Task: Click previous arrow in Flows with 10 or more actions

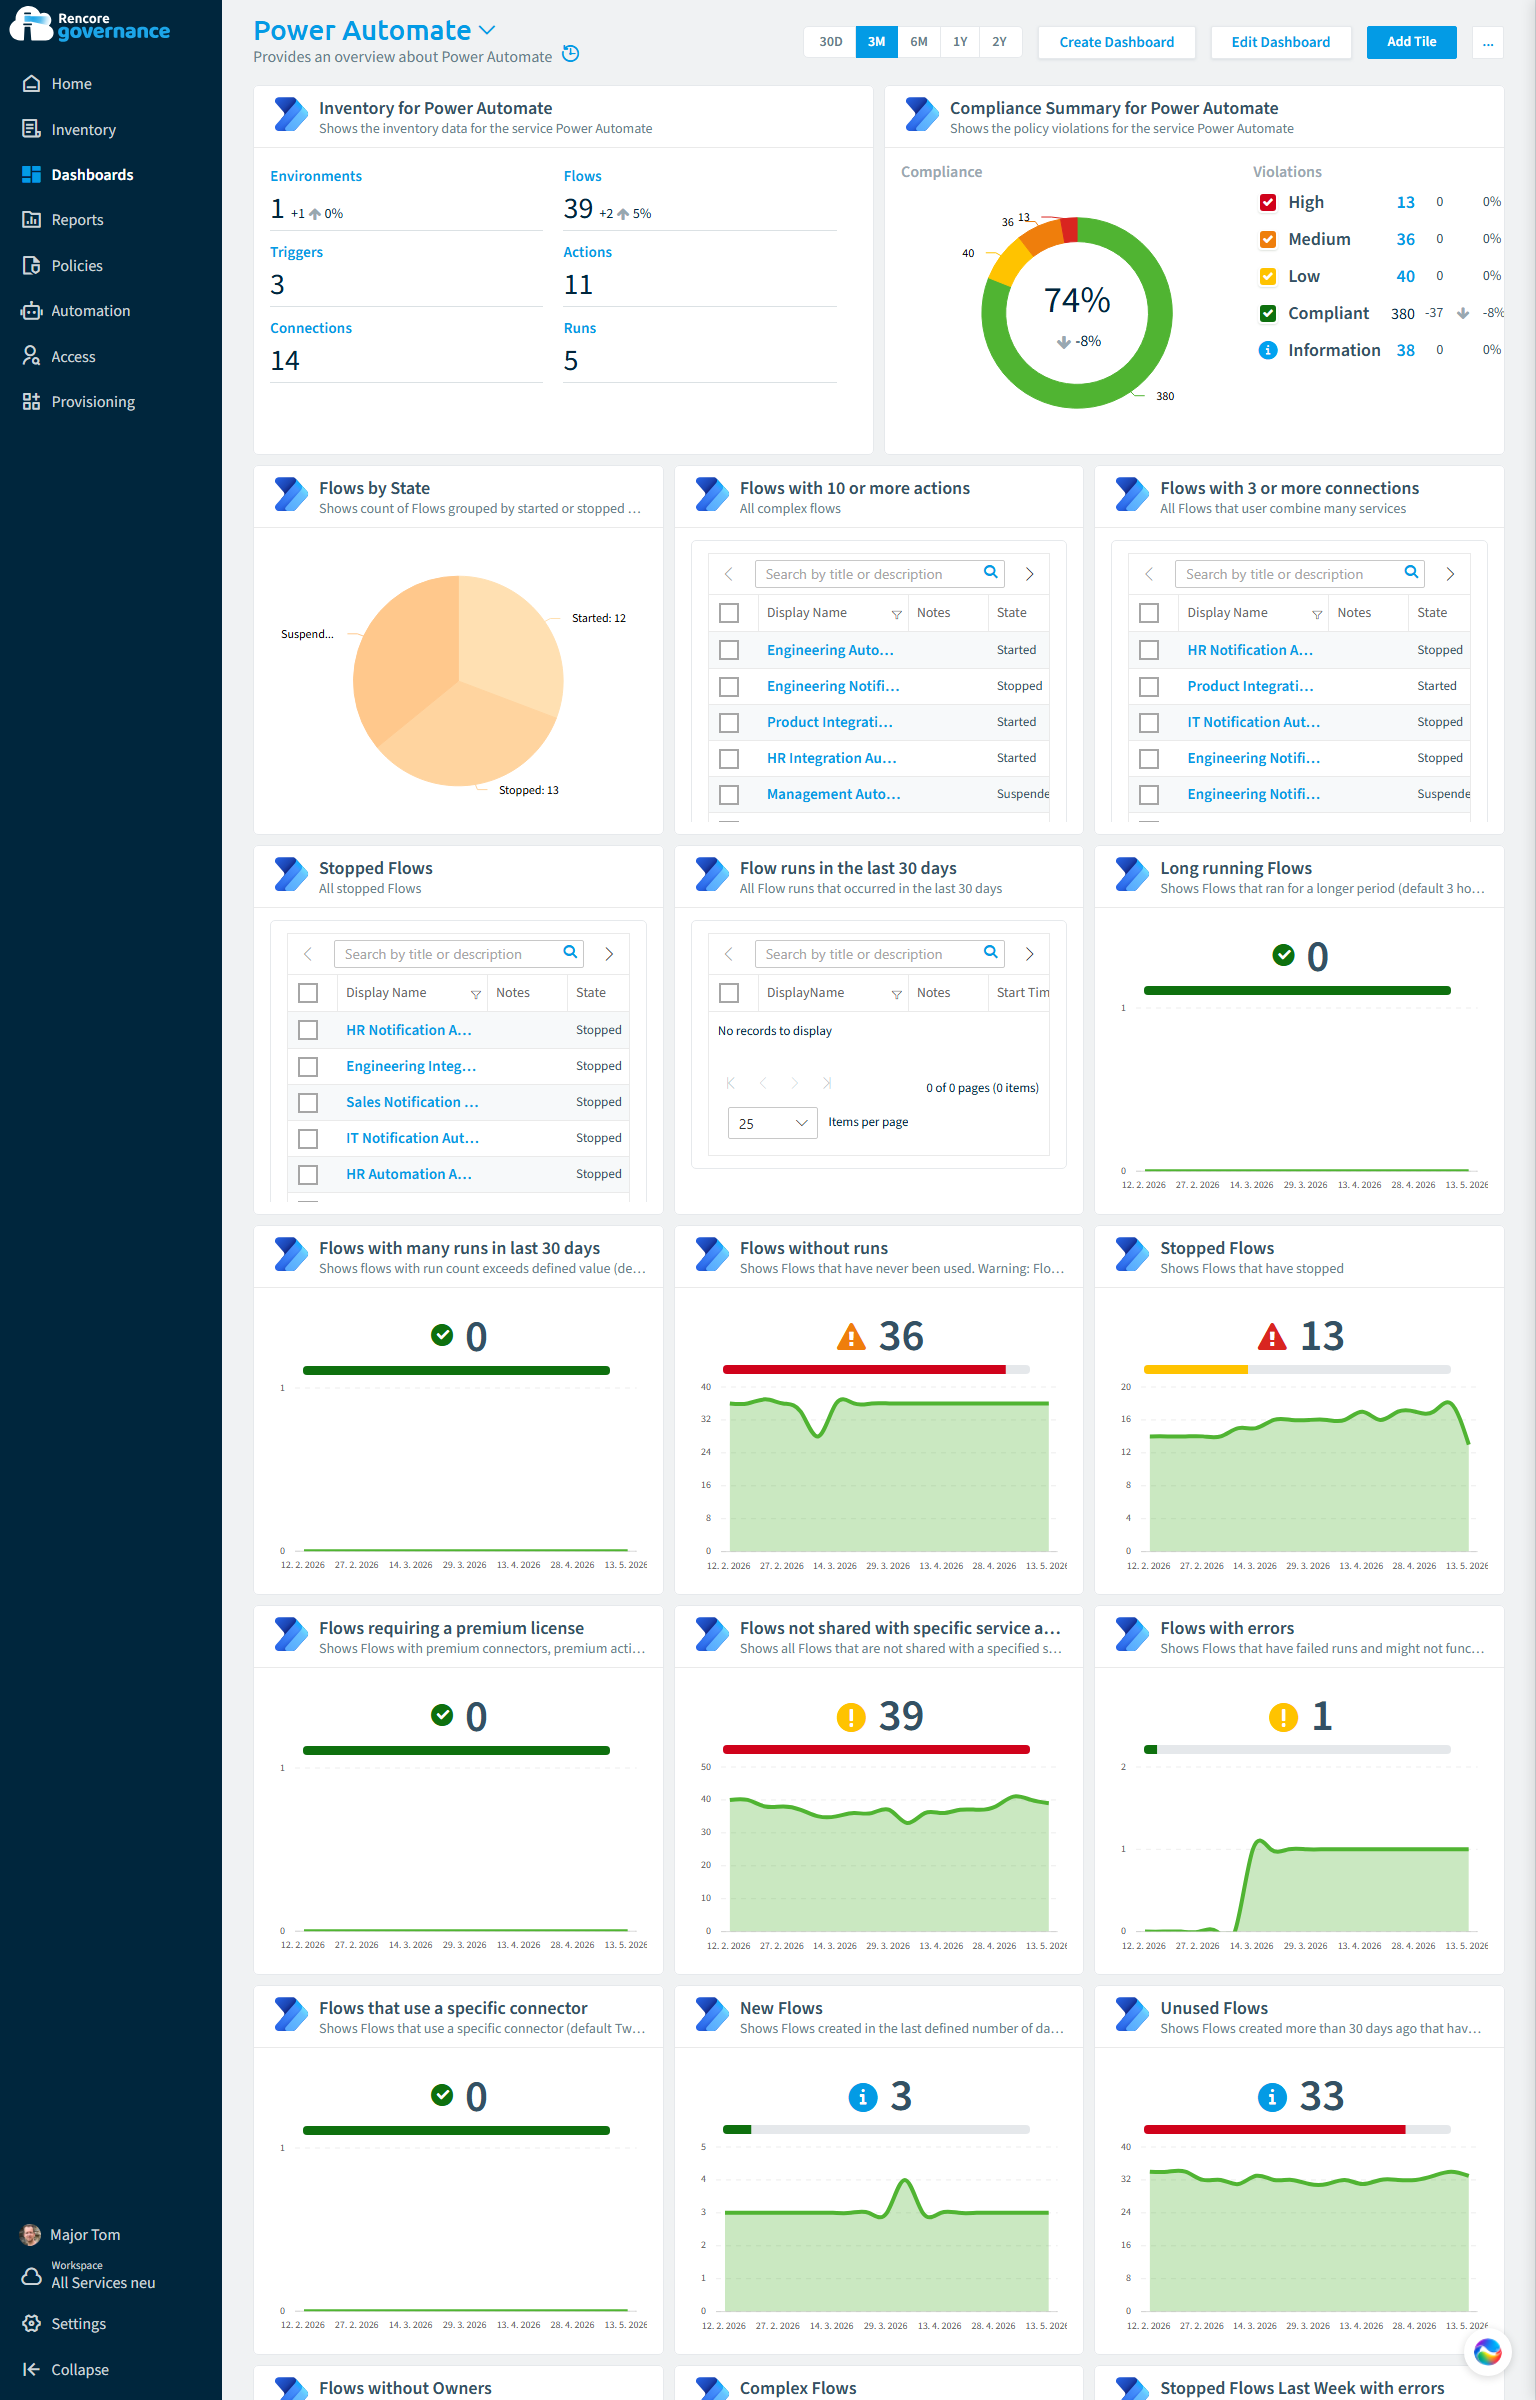Action: (729, 574)
